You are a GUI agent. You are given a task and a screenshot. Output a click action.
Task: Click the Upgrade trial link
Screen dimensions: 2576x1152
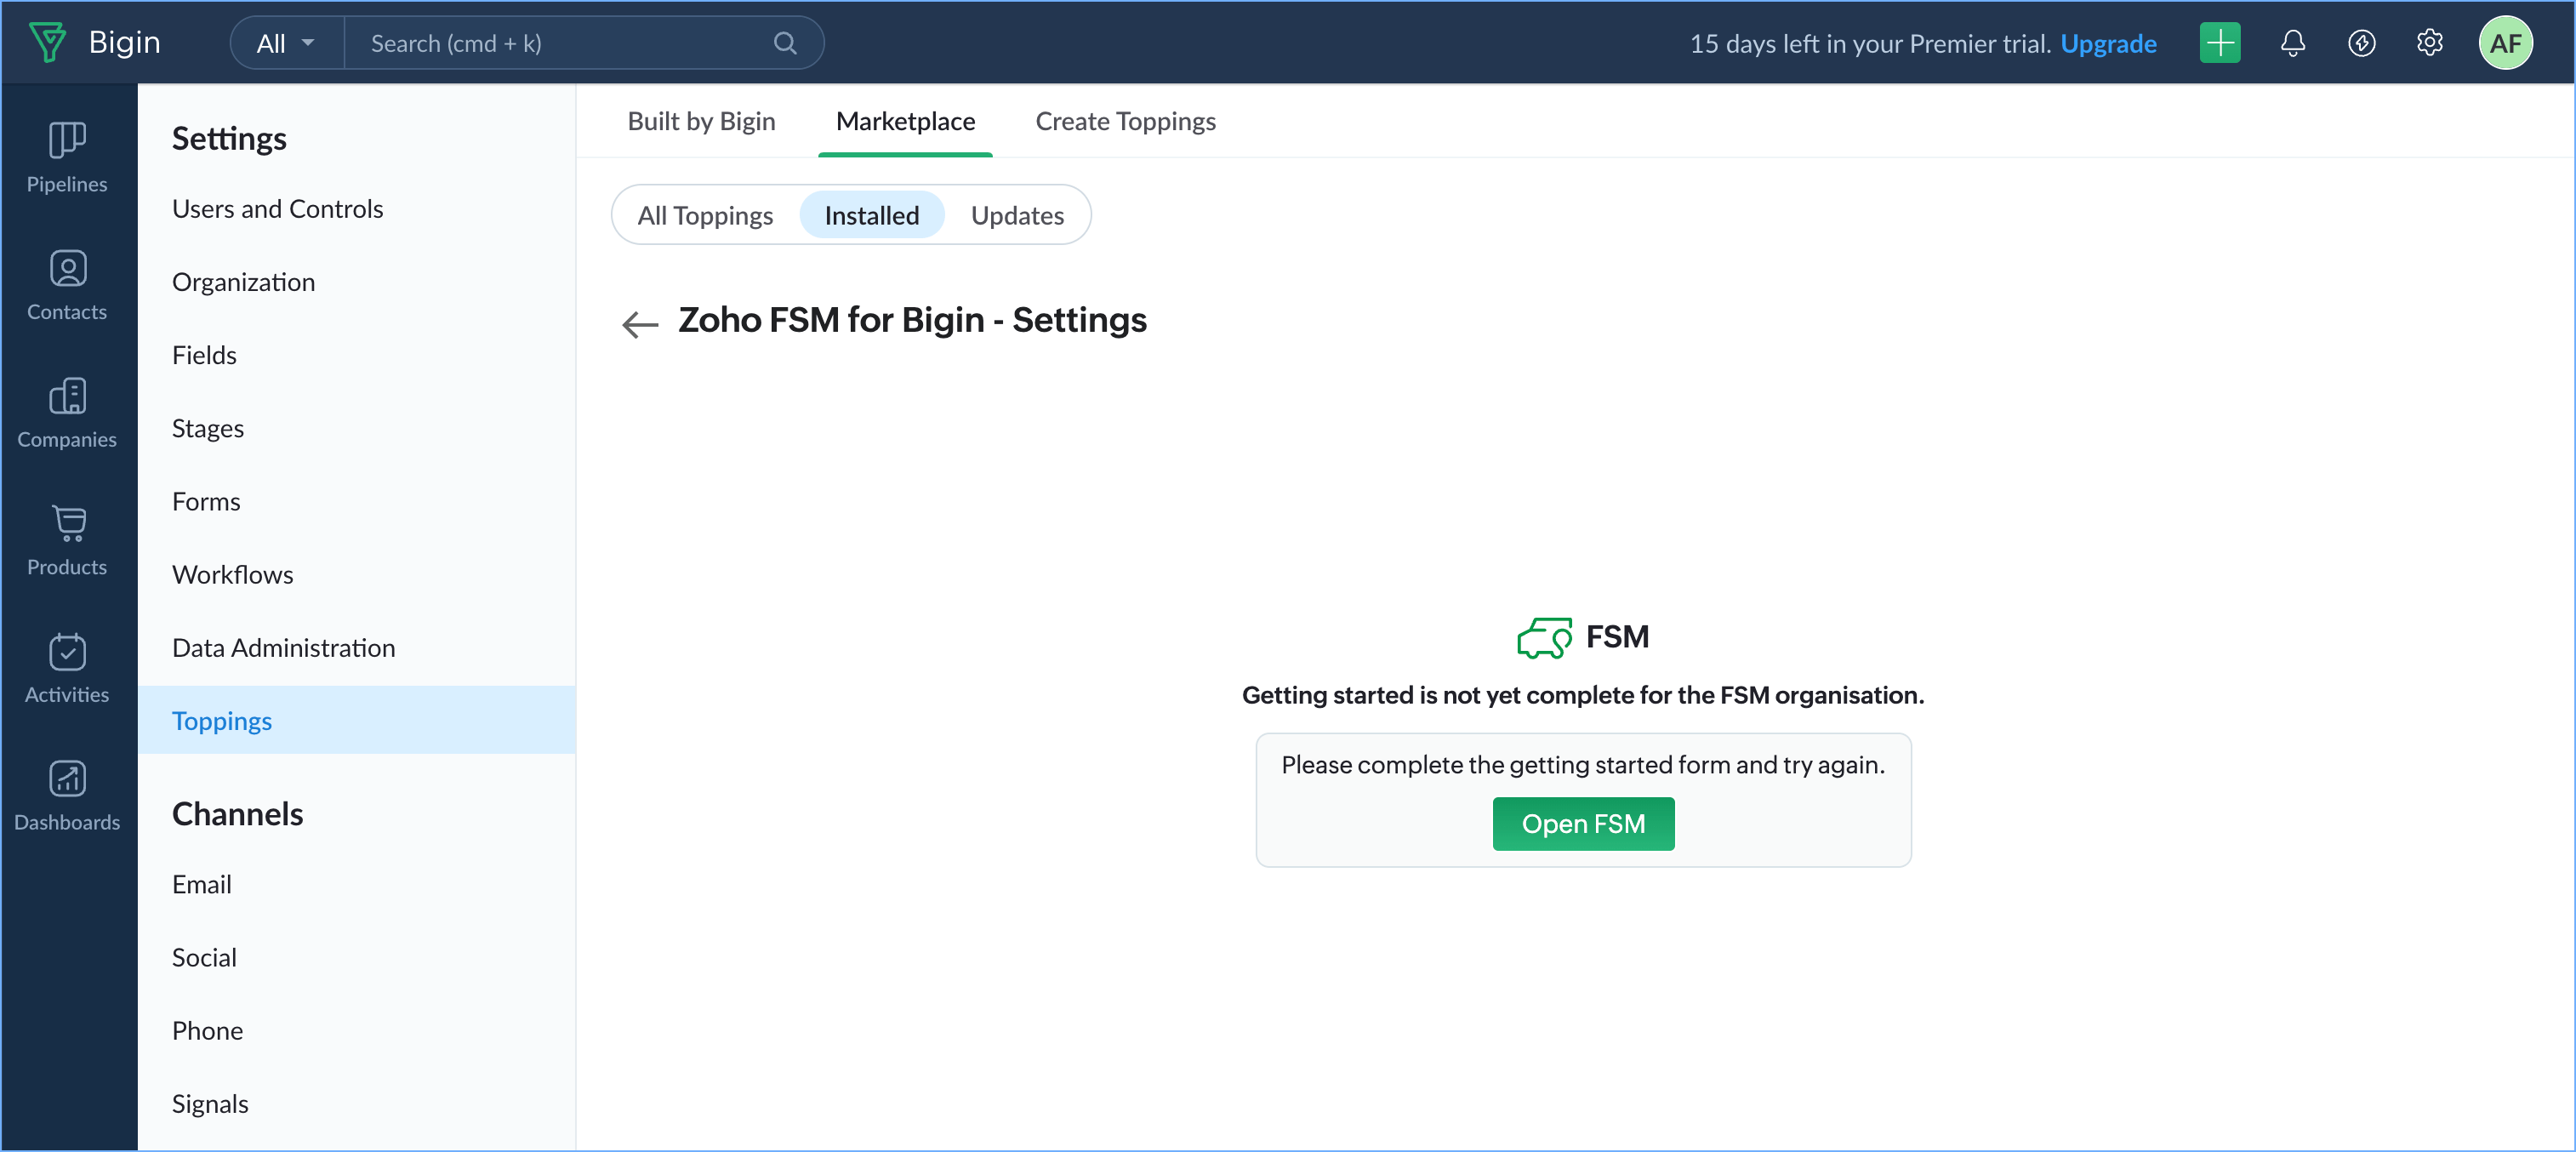[2108, 43]
